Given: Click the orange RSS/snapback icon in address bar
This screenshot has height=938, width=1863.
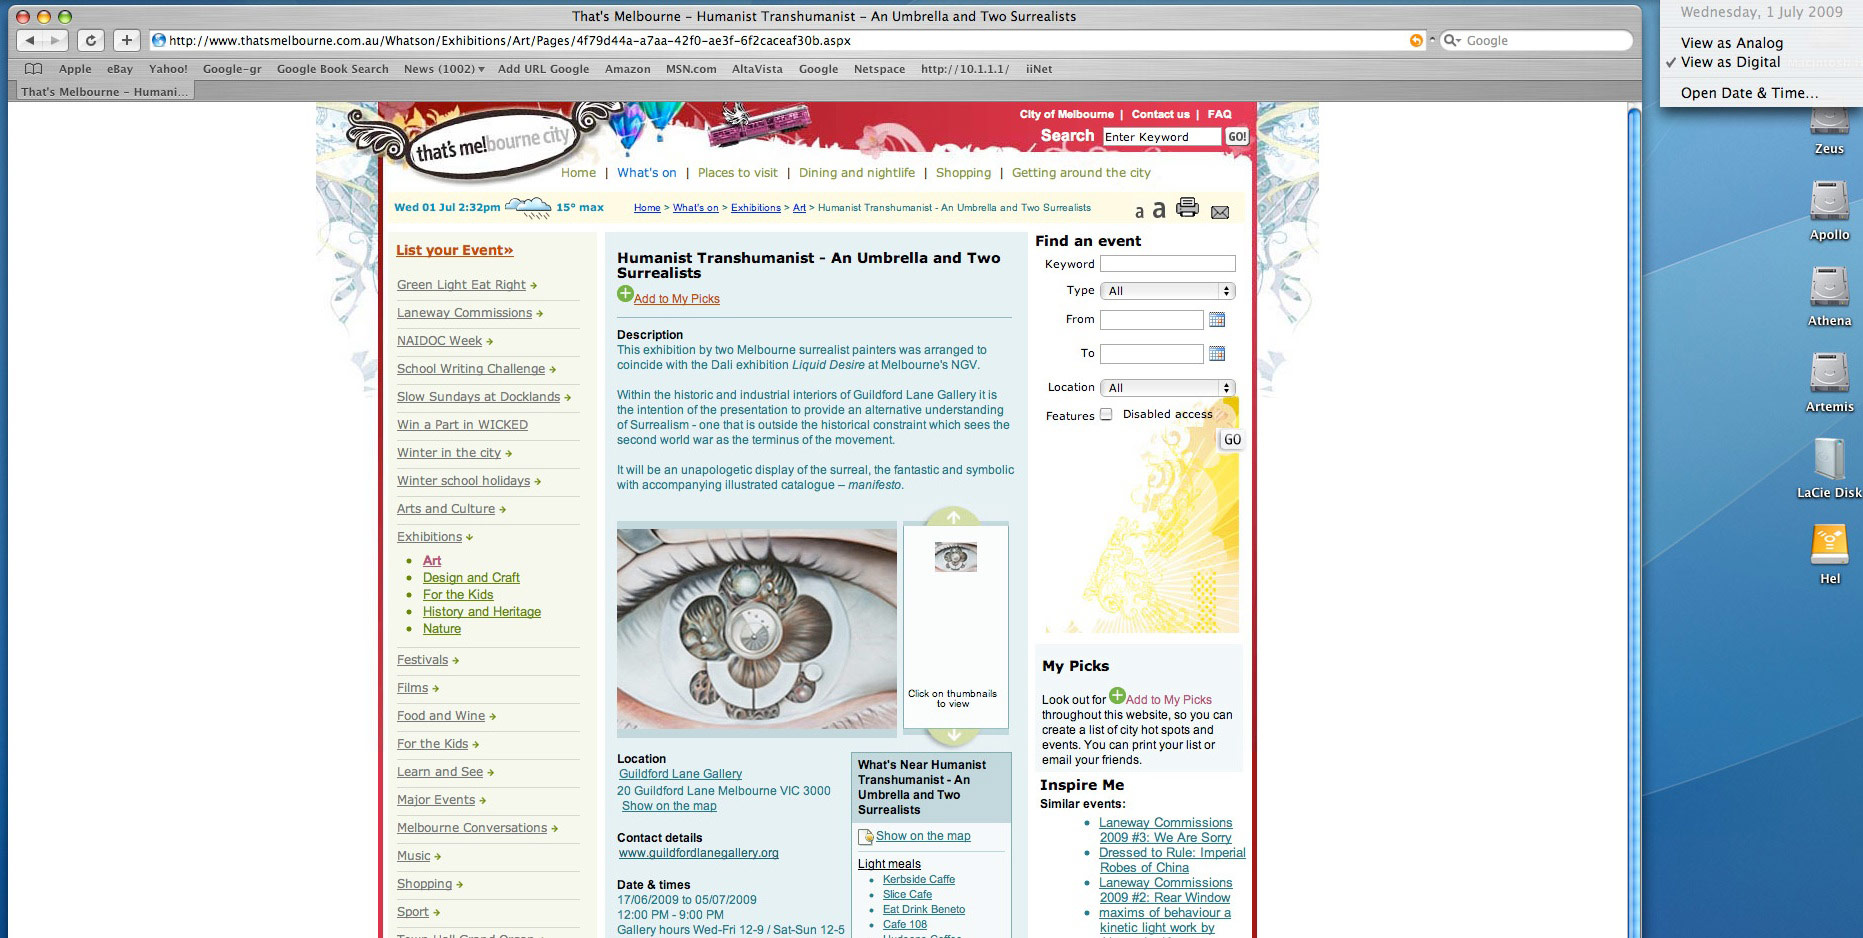Looking at the screenshot, I should 1416,40.
